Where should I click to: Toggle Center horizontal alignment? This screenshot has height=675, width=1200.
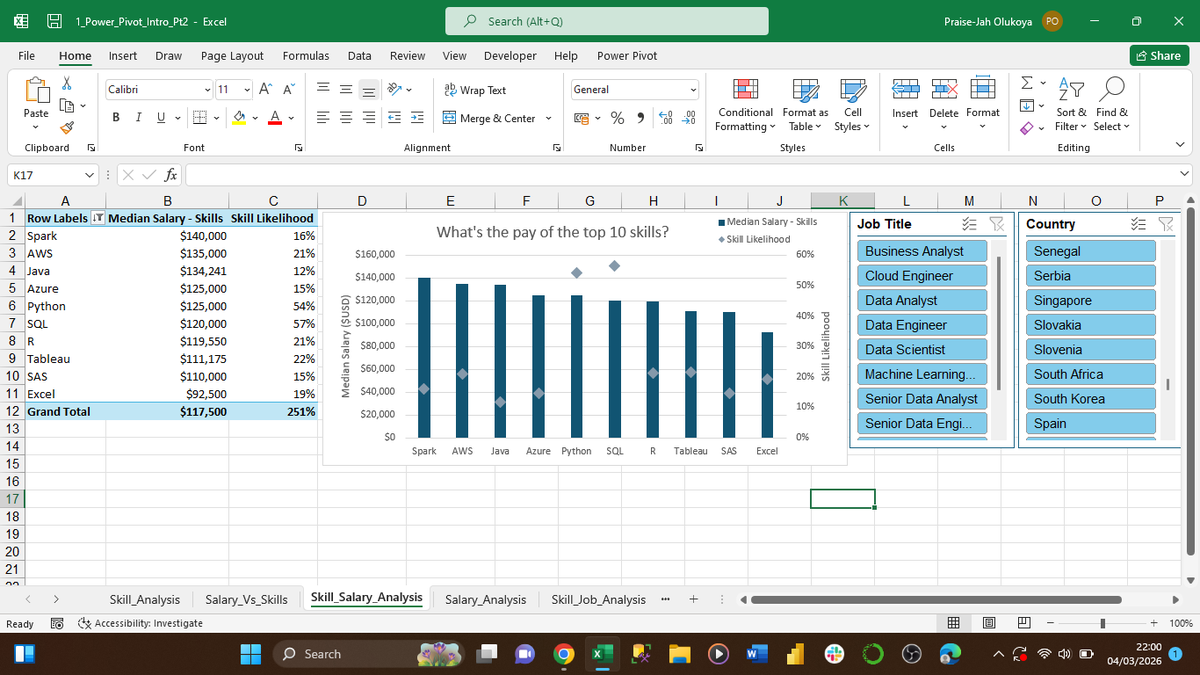348,119
